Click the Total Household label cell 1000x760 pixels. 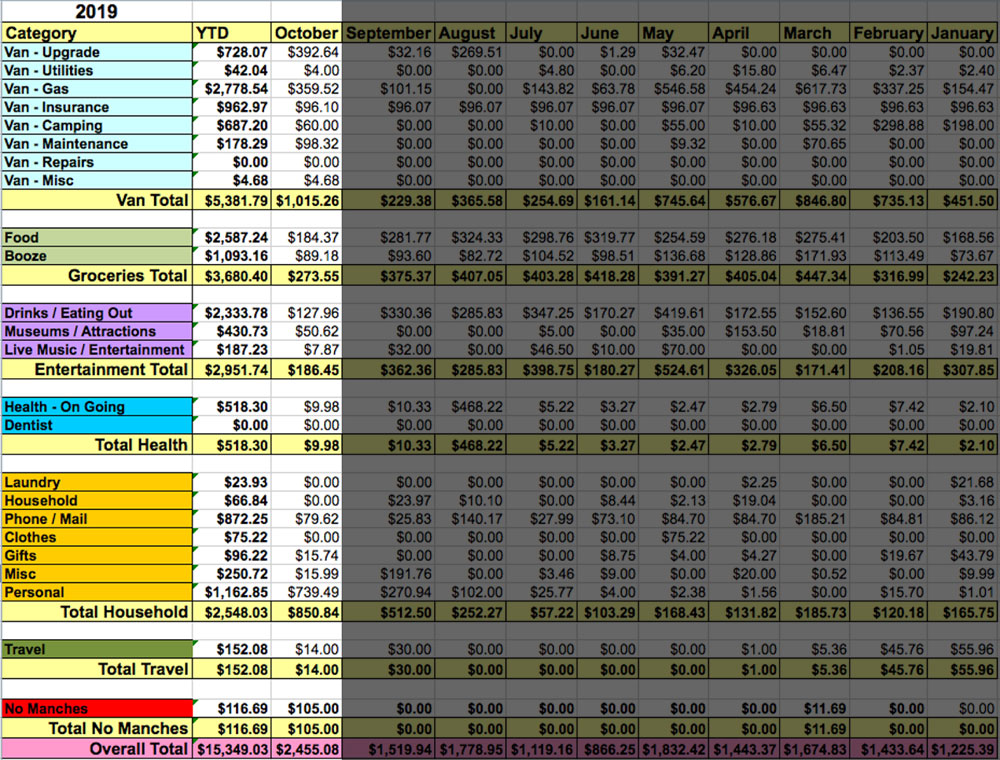pyautogui.click(x=95, y=611)
